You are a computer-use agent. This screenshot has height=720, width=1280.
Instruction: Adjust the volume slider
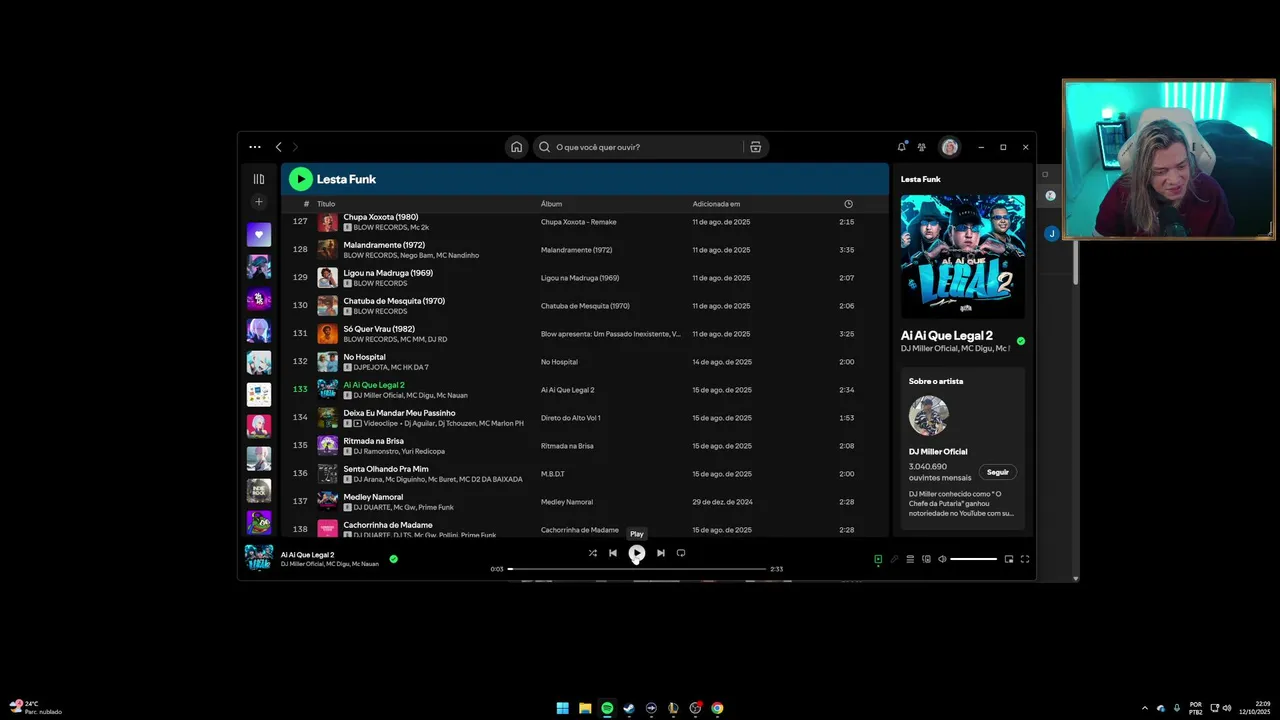pos(973,559)
